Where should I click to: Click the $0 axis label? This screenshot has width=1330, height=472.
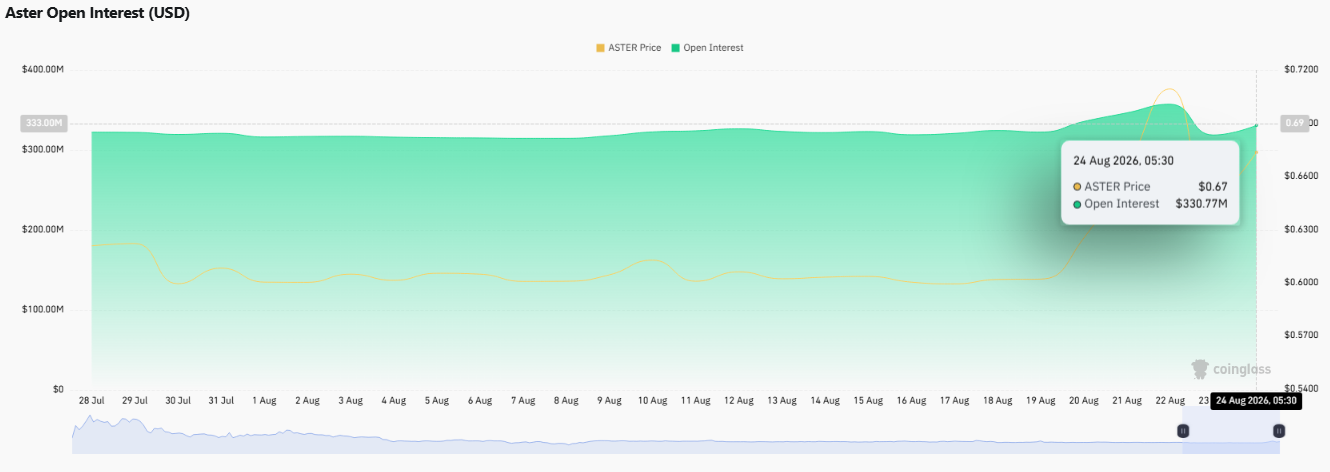click(58, 389)
